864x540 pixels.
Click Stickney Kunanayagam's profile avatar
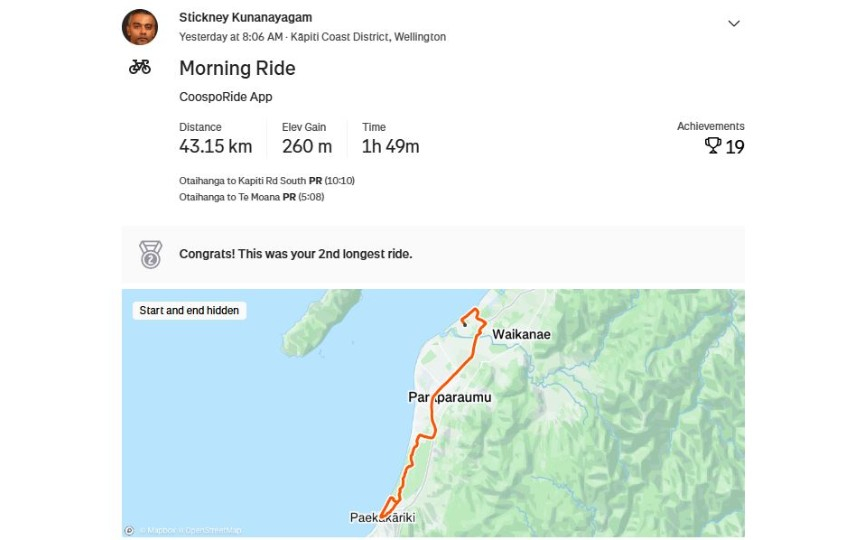tap(140, 27)
